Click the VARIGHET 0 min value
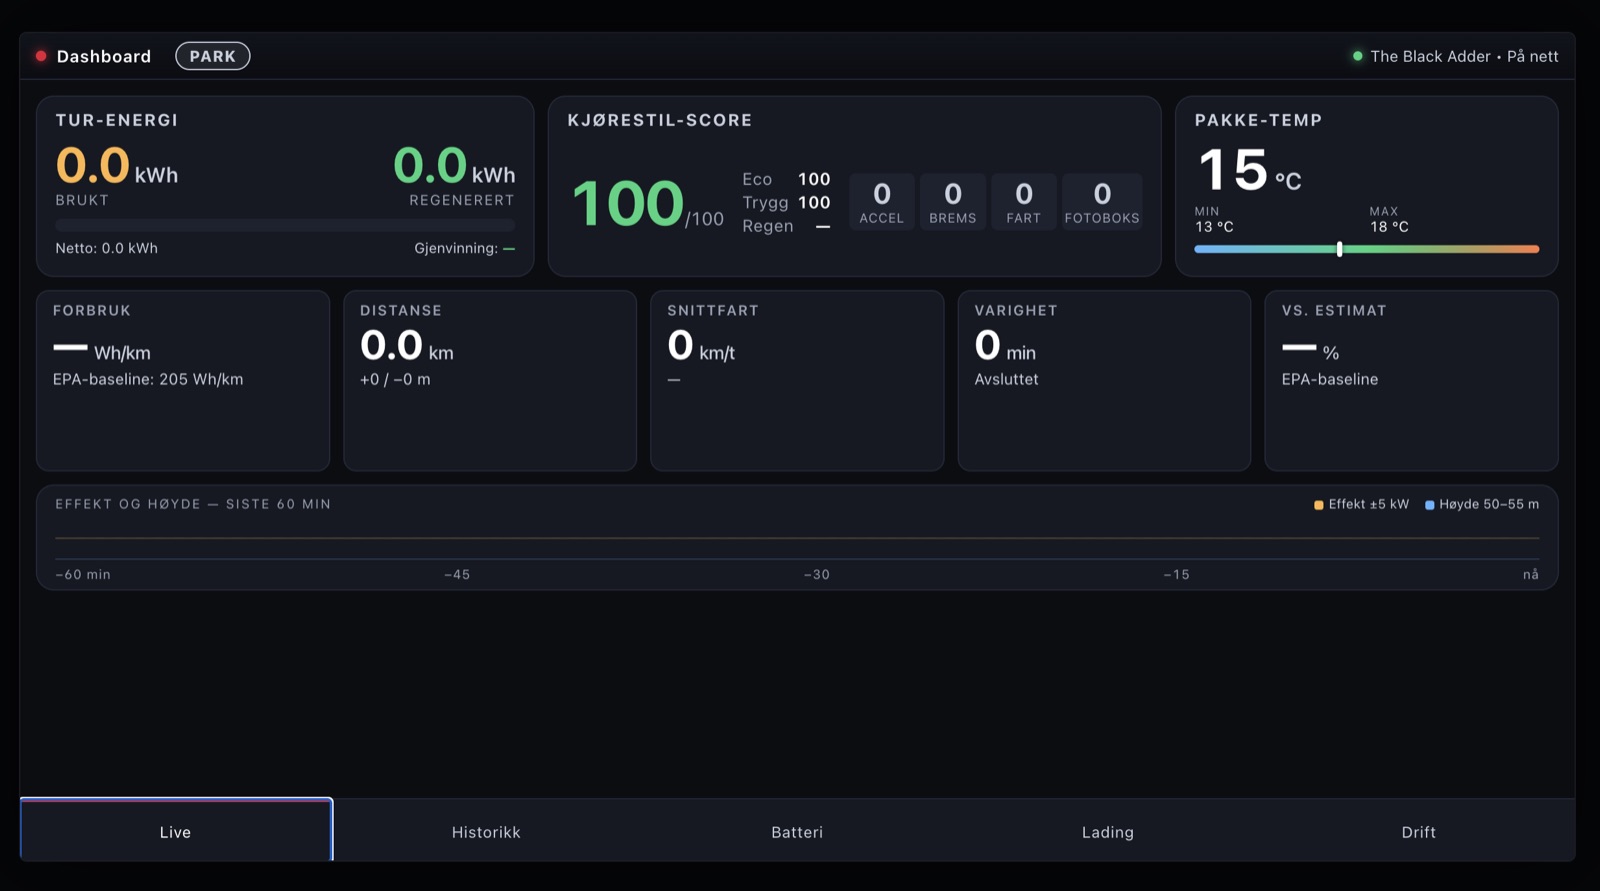 tap(1005, 346)
